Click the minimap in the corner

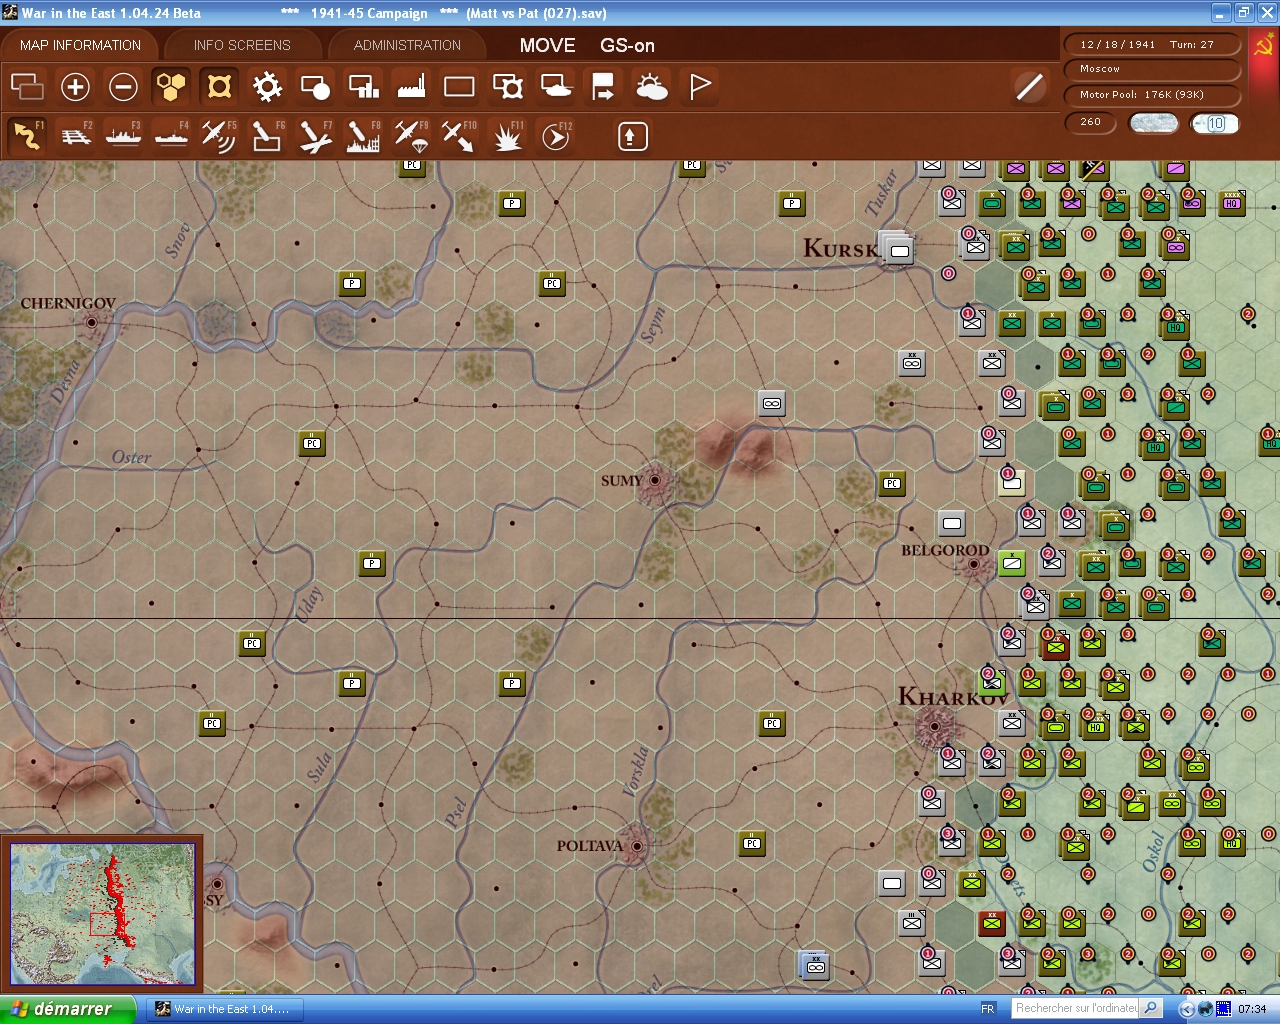pyautogui.click(x=102, y=914)
